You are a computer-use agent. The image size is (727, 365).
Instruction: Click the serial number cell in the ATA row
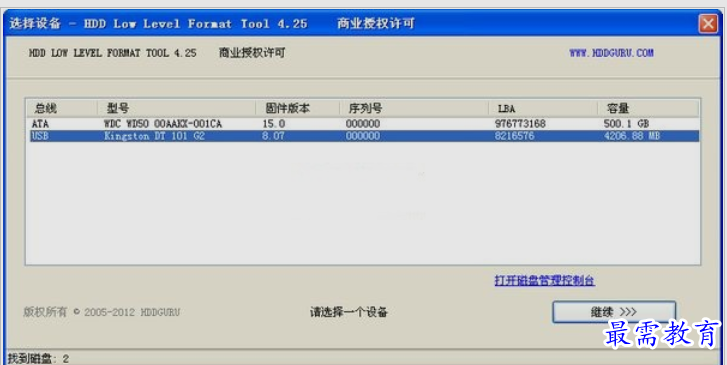[363, 124]
